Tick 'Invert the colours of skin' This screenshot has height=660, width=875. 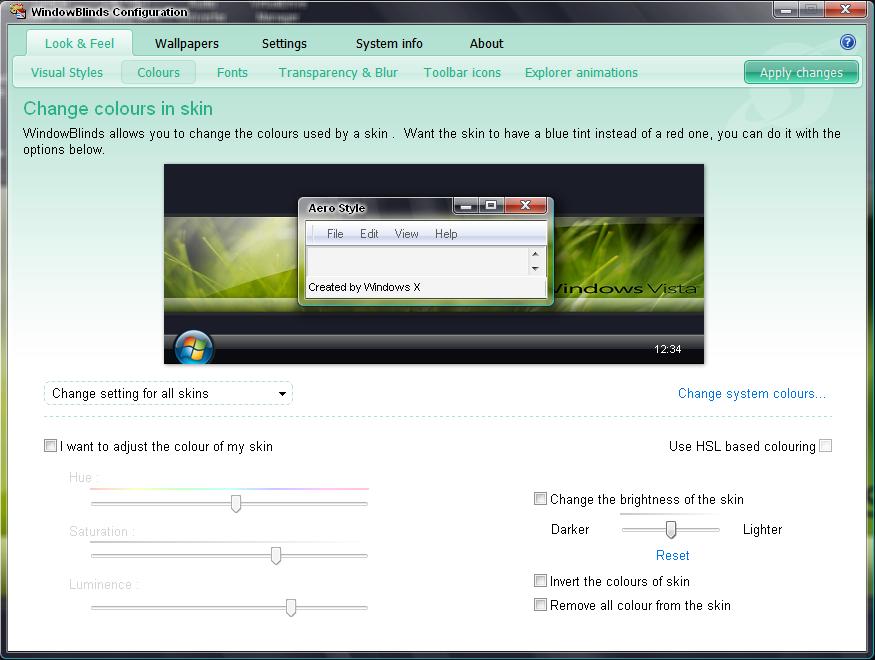coord(540,581)
